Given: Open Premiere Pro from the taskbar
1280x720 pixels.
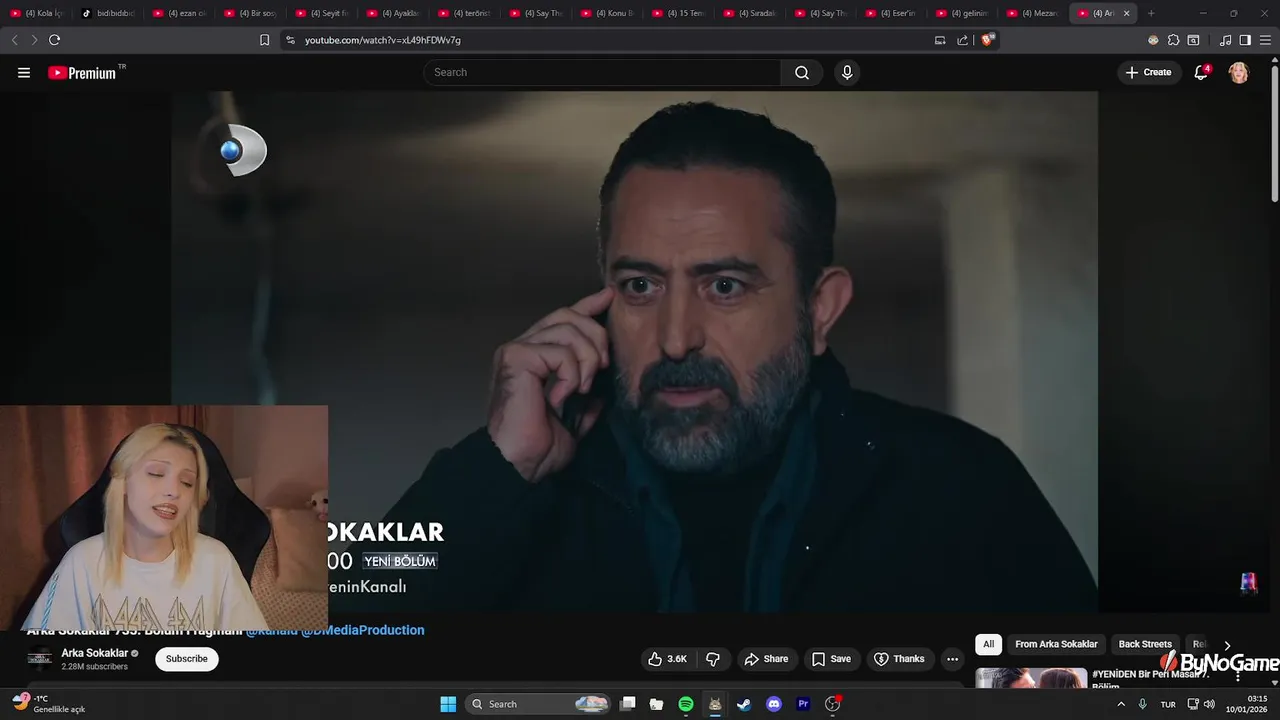Looking at the screenshot, I should pos(802,704).
